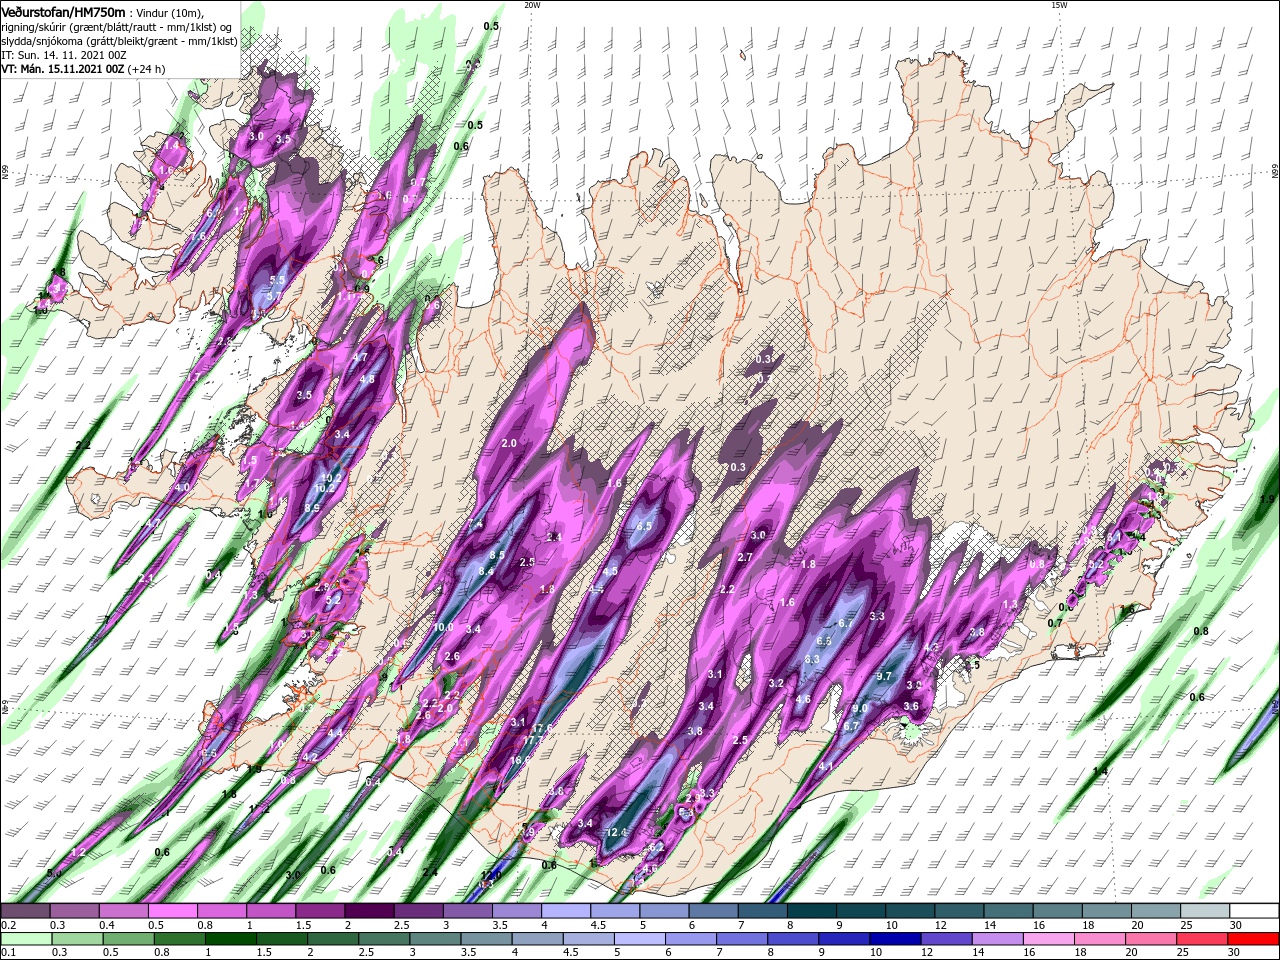Select the snow legend swatch for 0.2–0.3
Screen dimensions: 1280x960
[x=25, y=911]
